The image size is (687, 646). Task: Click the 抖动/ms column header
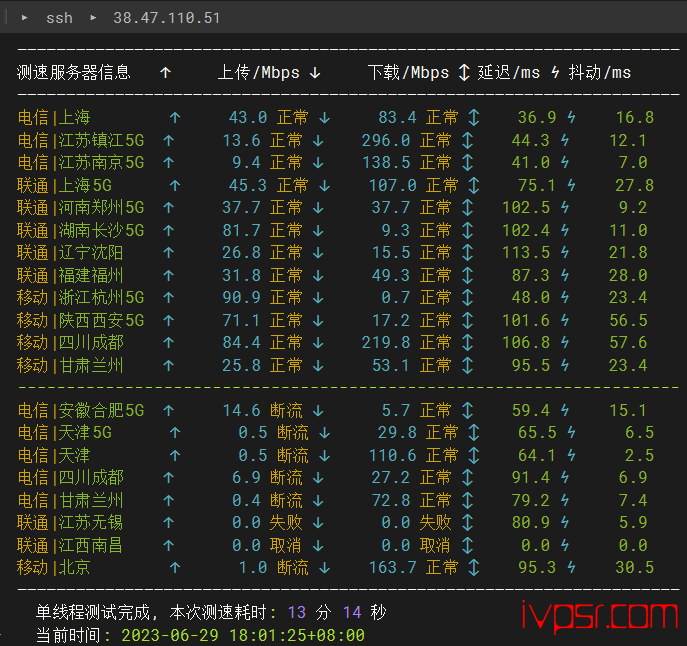pos(600,72)
